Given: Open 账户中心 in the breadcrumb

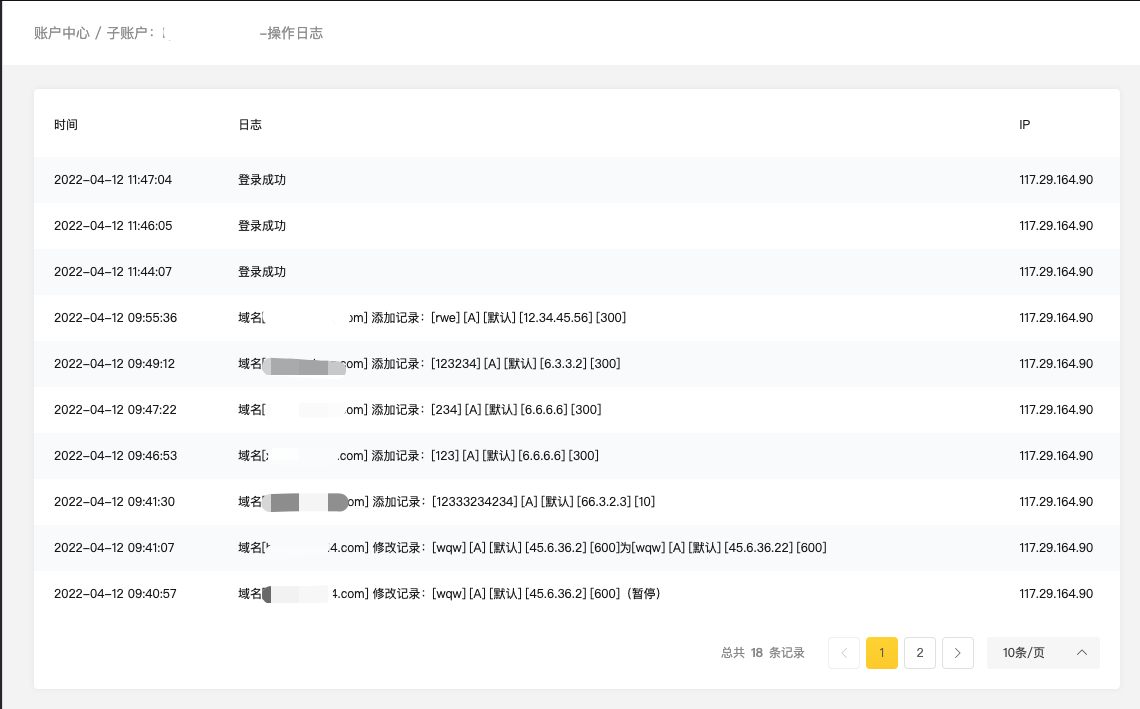Looking at the screenshot, I should point(61,33).
